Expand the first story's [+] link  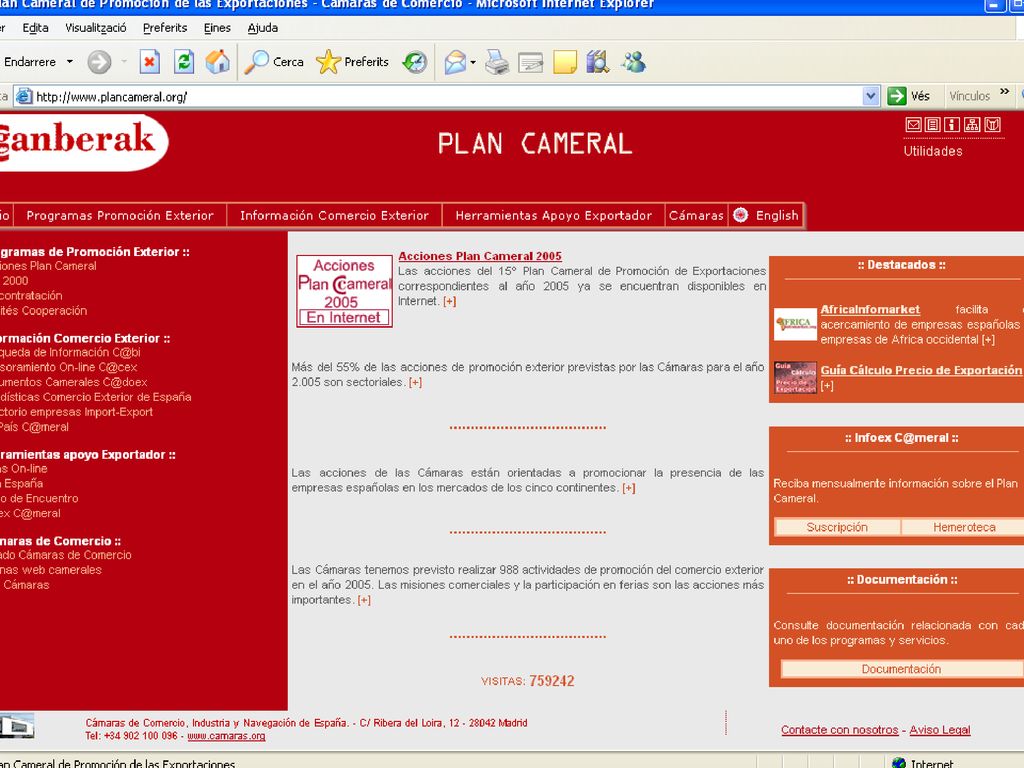click(450, 301)
